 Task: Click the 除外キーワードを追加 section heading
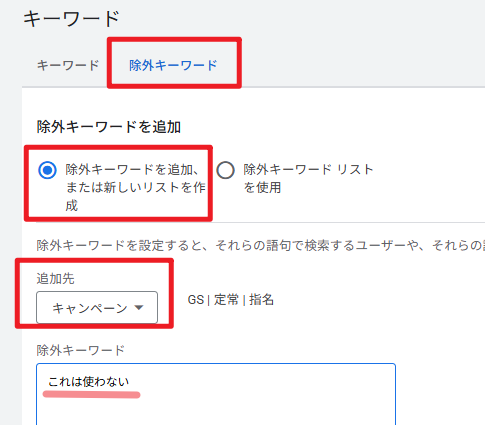(x=109, y=127)
